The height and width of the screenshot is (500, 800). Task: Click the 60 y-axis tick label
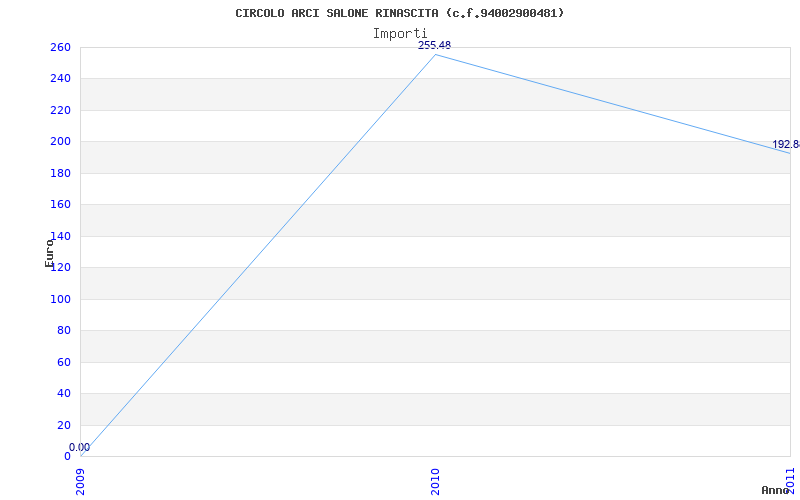(63, 362)
